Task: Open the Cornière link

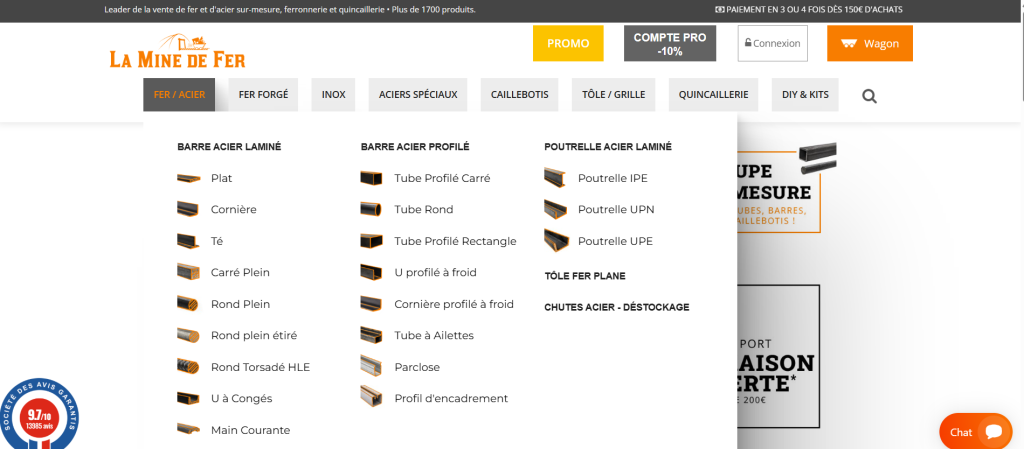Action: [x=234, y=209]
